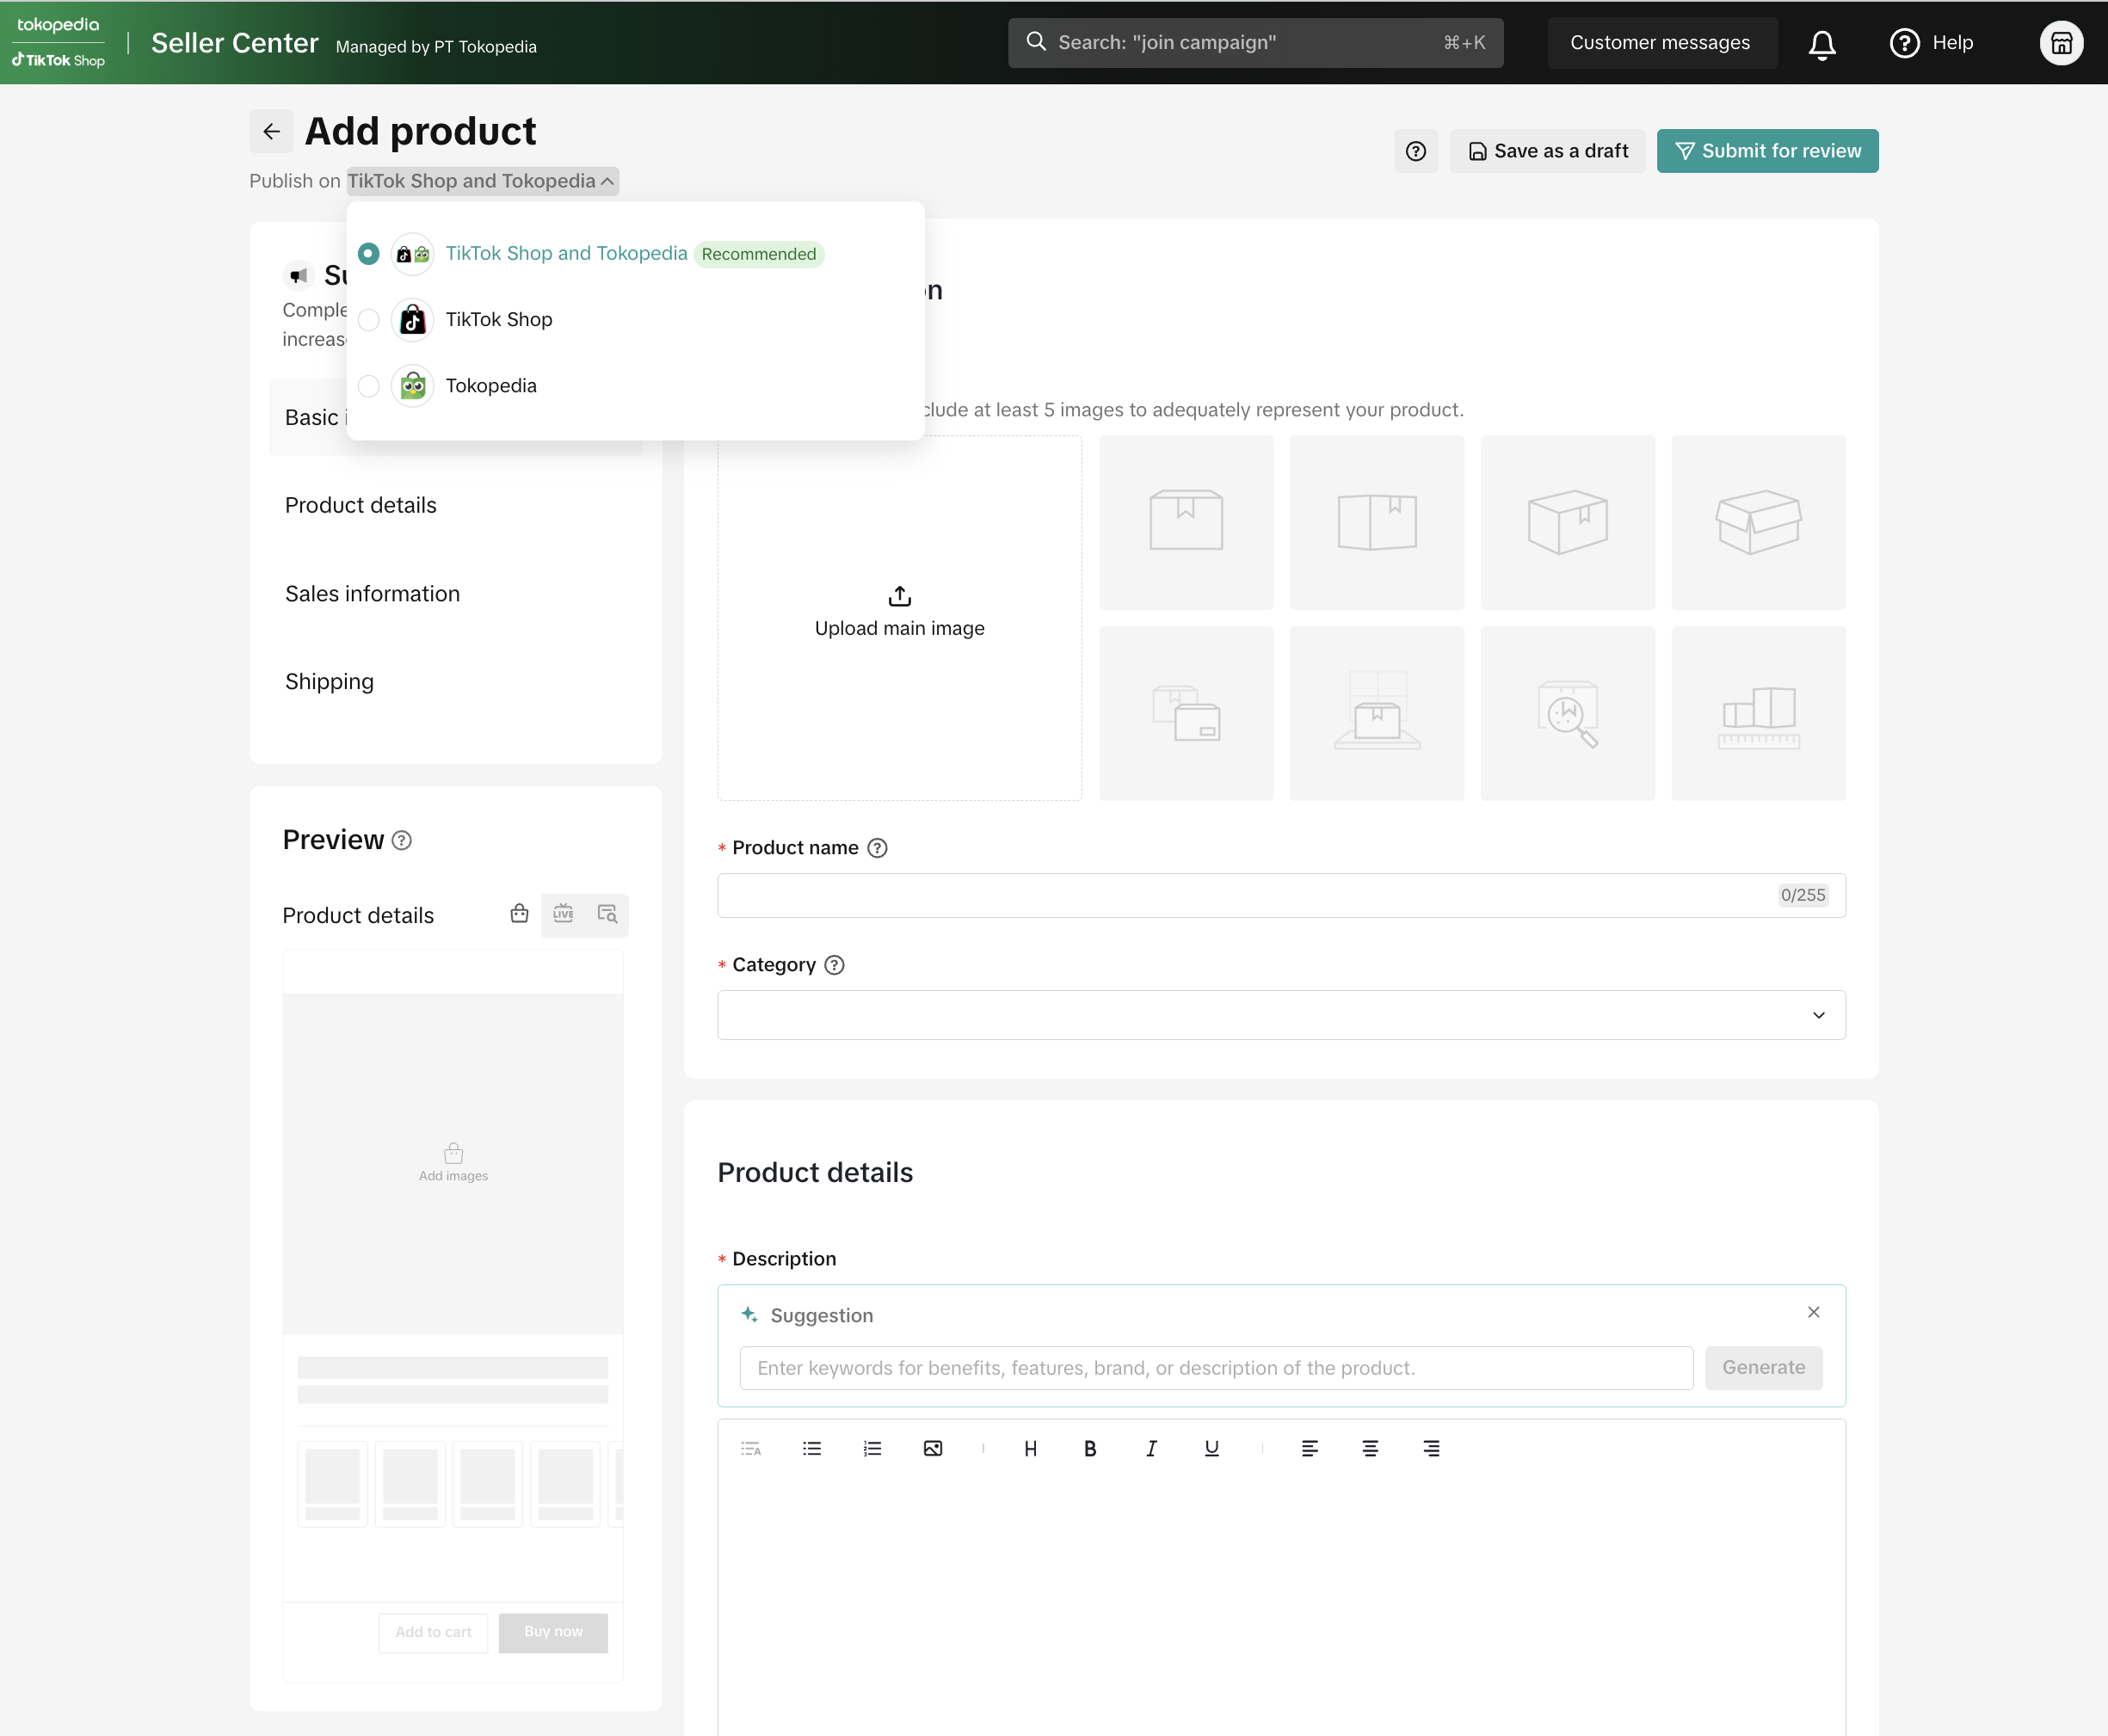Click the back arrow beside Add product
The height and width of the screenshot is (1736, 2108).
coord(271,131)
